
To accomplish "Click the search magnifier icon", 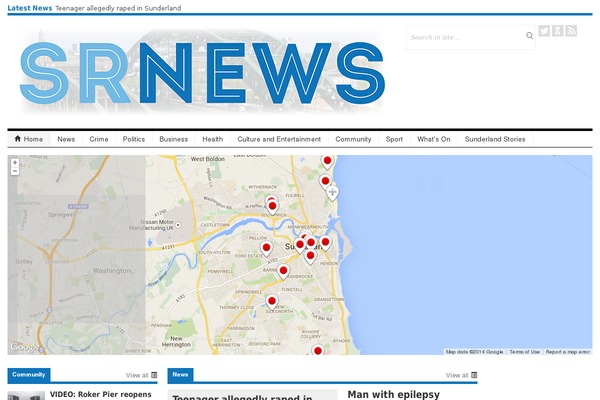I will point(530,36).
